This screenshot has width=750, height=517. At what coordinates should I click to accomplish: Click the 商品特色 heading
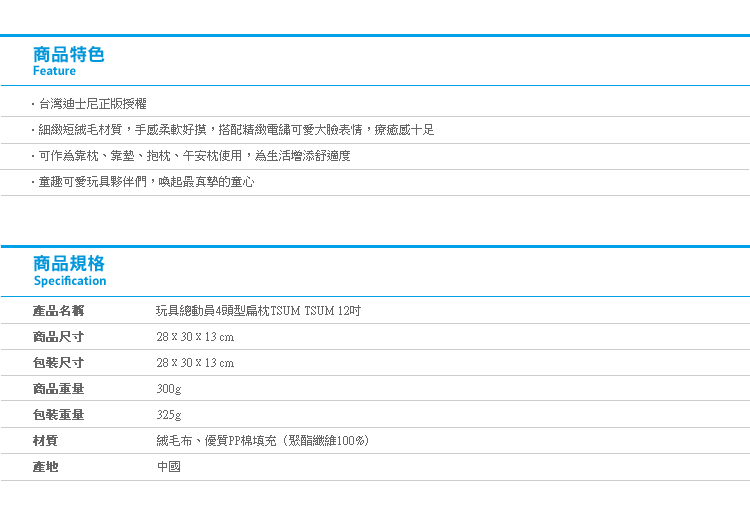[68, 55]
